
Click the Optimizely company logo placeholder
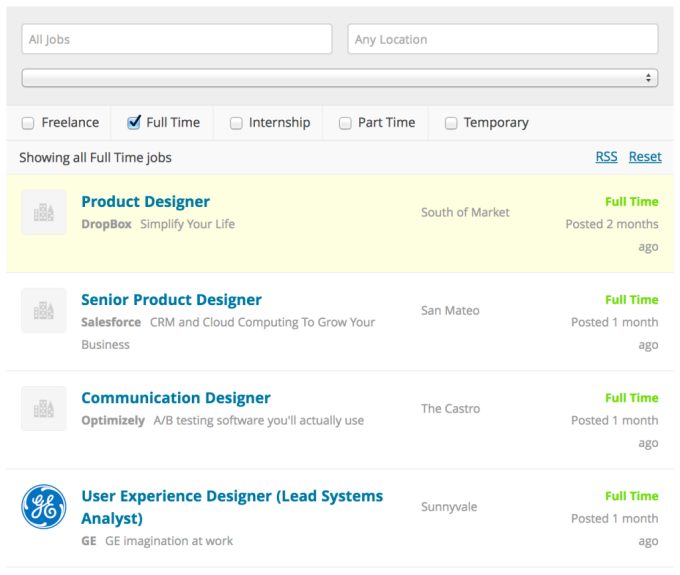click(44, 408)
